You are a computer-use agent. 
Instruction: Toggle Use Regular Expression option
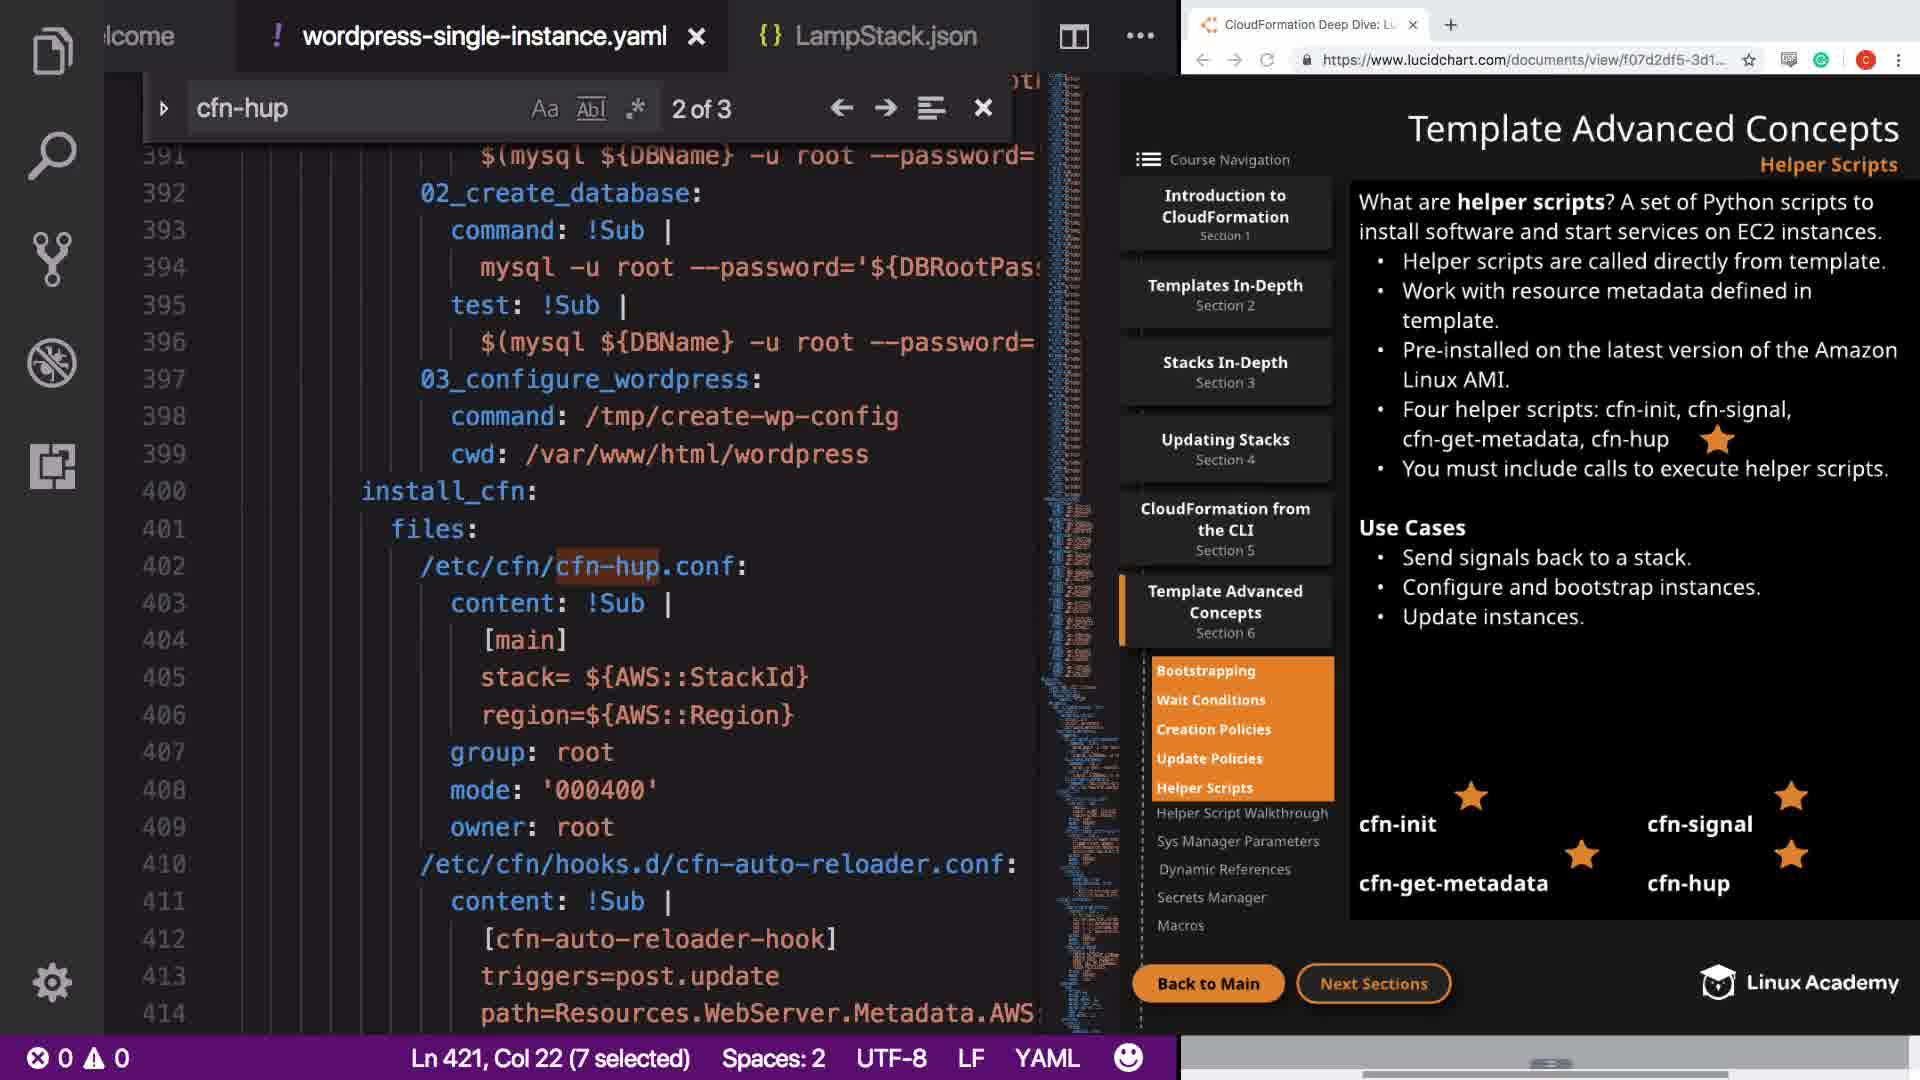(635, 108)
